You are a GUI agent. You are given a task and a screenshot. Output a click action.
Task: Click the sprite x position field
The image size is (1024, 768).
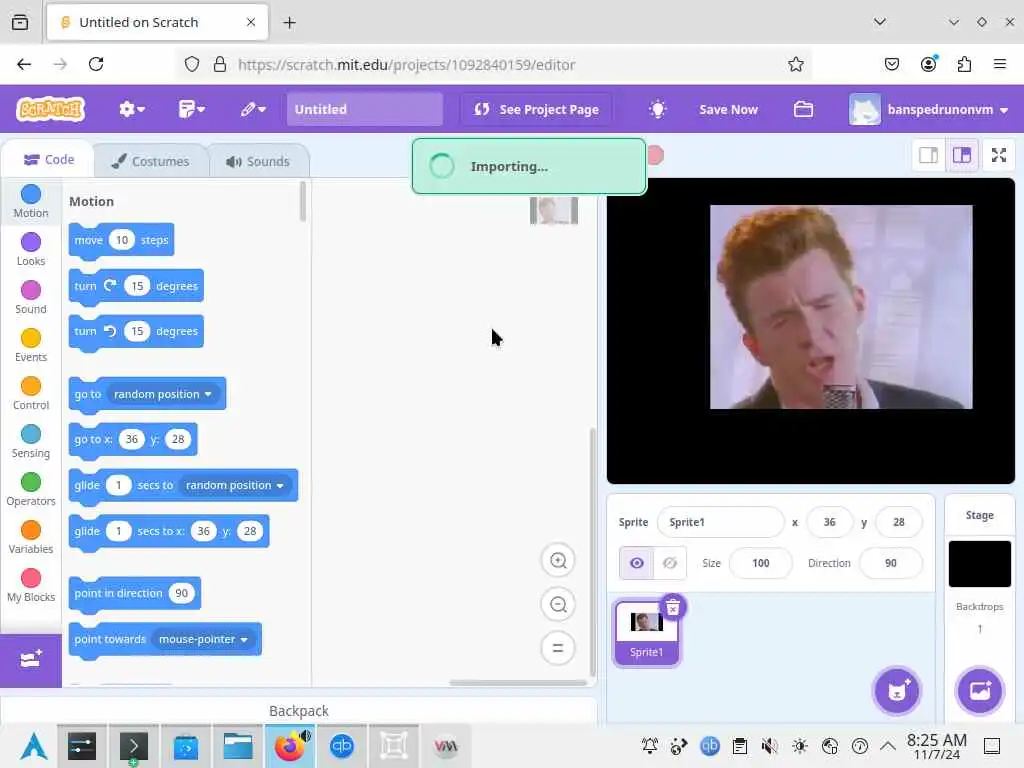tap(829, 522)
